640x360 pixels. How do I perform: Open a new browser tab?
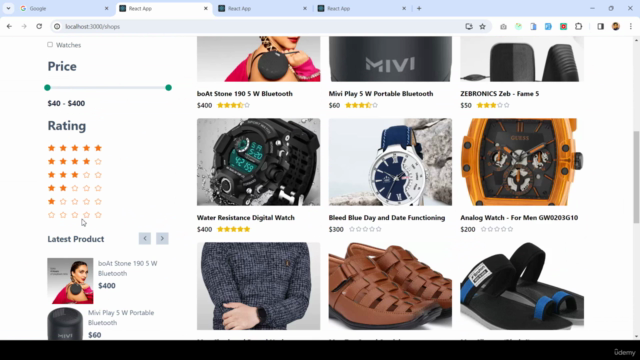(419, 9)
